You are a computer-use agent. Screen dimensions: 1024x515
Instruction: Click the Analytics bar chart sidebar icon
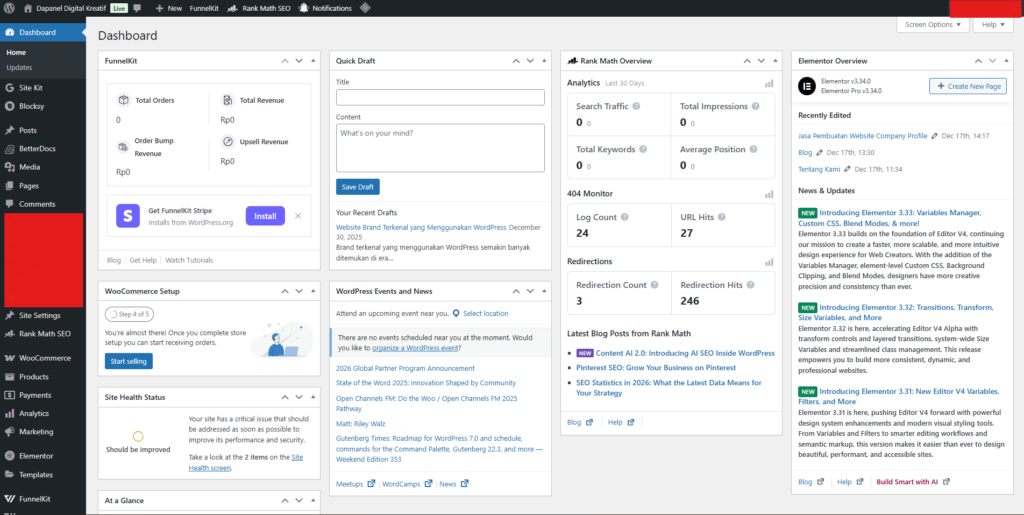(9, 413)
